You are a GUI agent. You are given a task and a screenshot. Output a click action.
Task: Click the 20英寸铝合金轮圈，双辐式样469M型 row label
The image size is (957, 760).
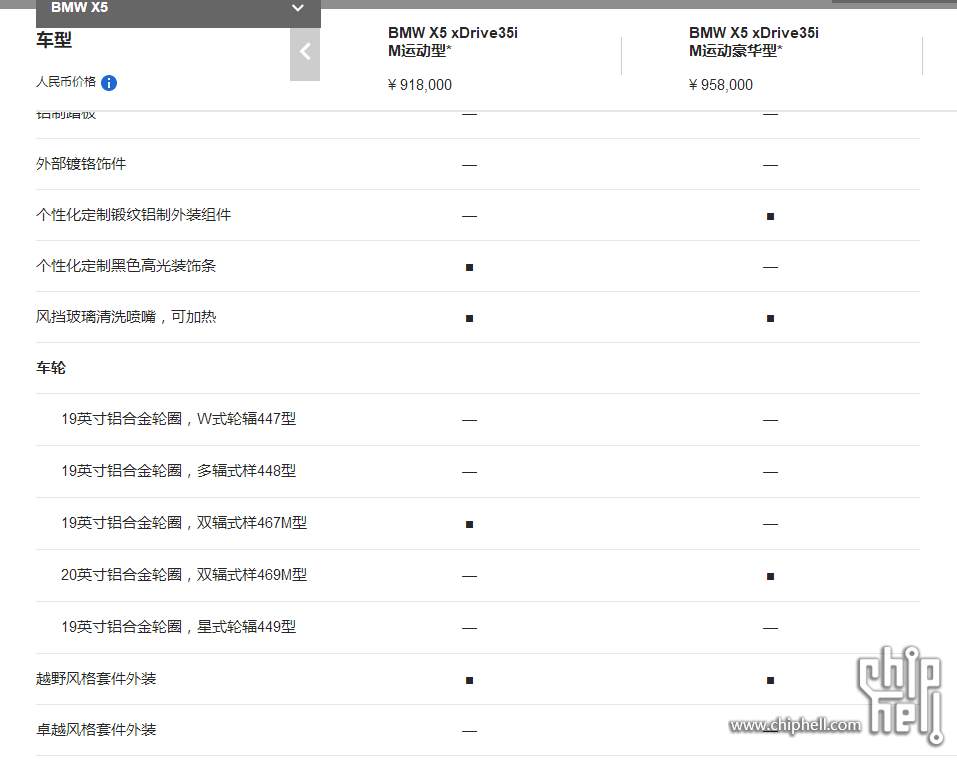184,575
